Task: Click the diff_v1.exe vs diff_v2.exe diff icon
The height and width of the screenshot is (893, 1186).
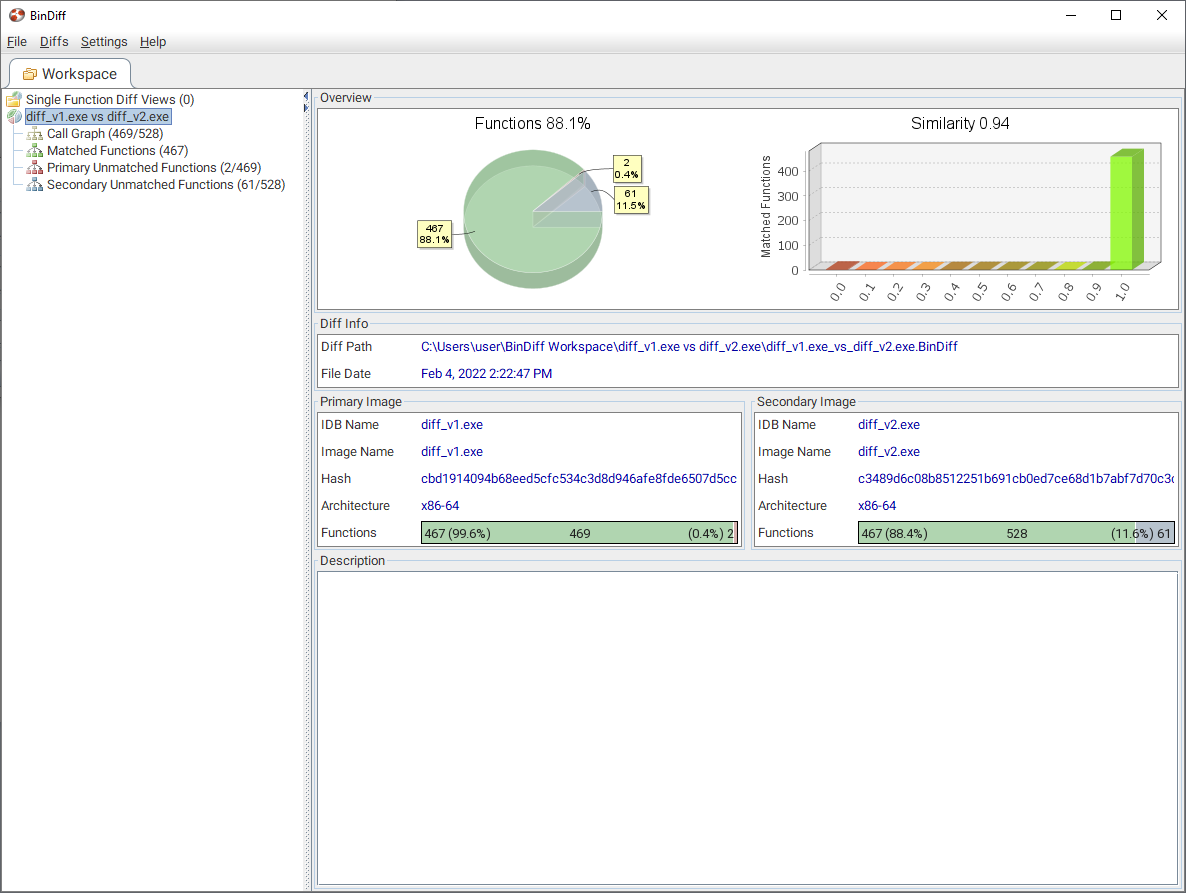Action: pos(14,116)
